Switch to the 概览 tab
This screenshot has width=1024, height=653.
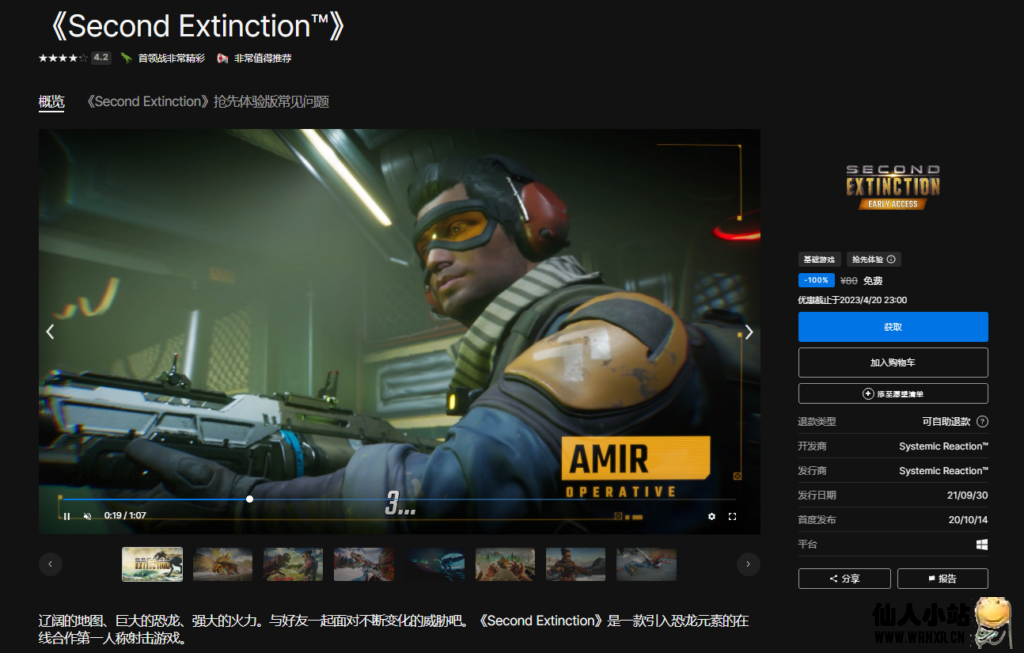(x=51, y=101)
